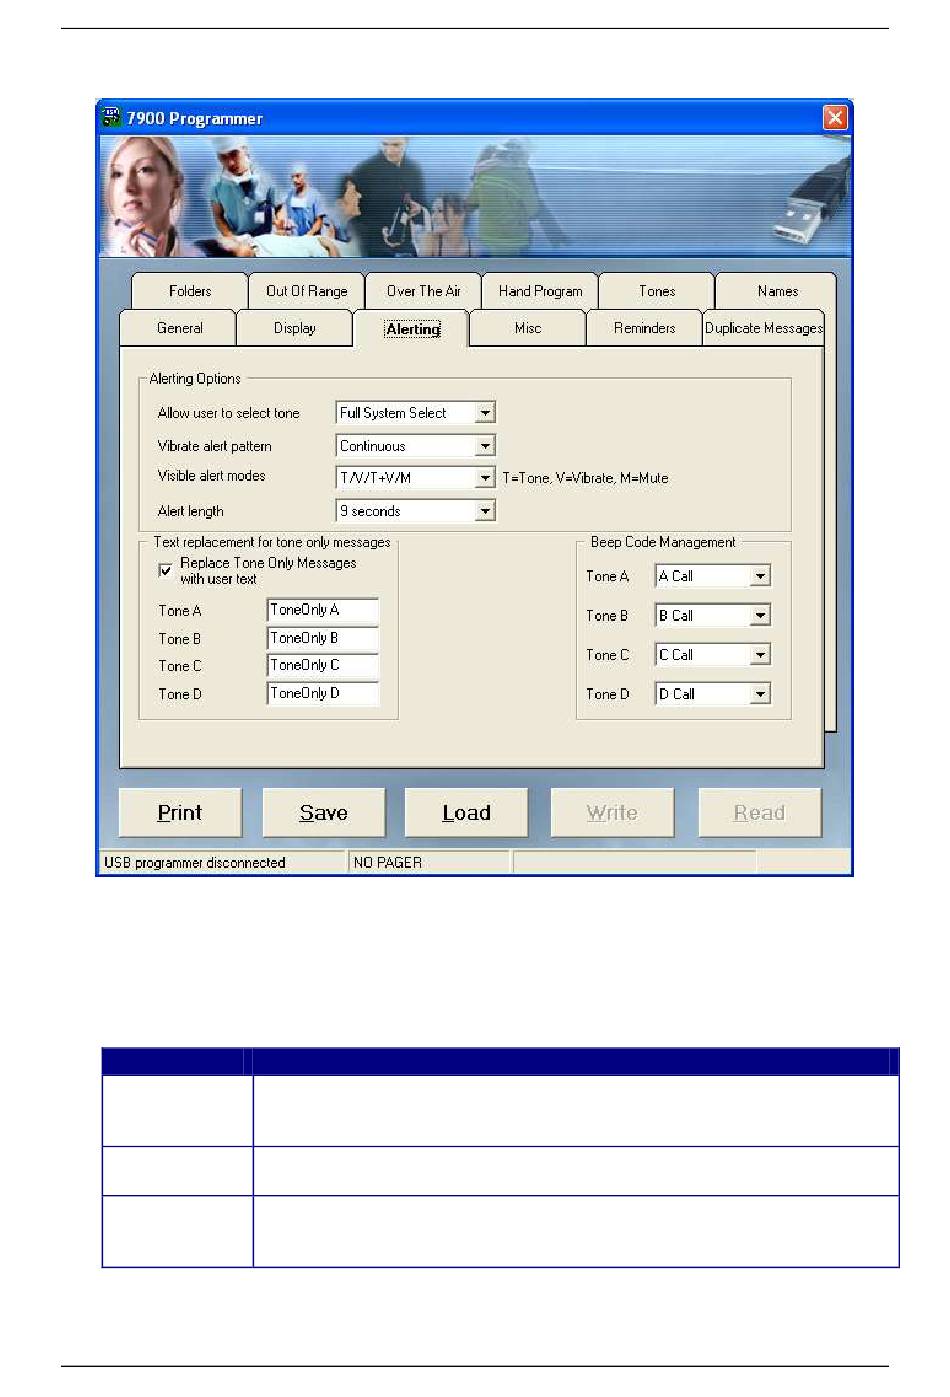Click the Alerting Options group label
The image size is (950, 1397).
pyautogui.click(x=195, y=379)
